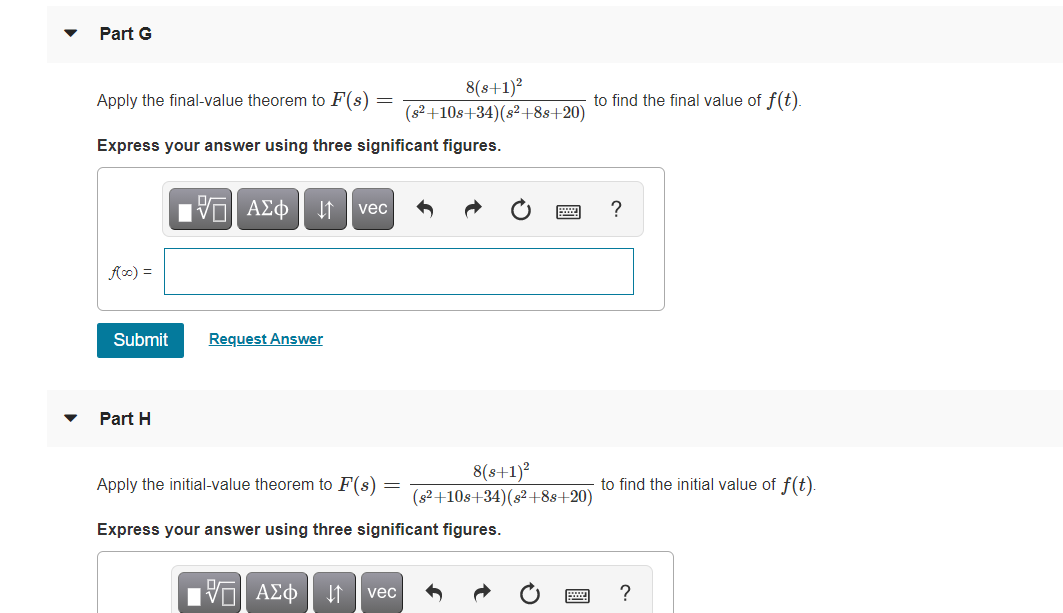Redo the last entry in Part G toolbar
This screenshot has height=613, width=1063.
coord(472,209)
